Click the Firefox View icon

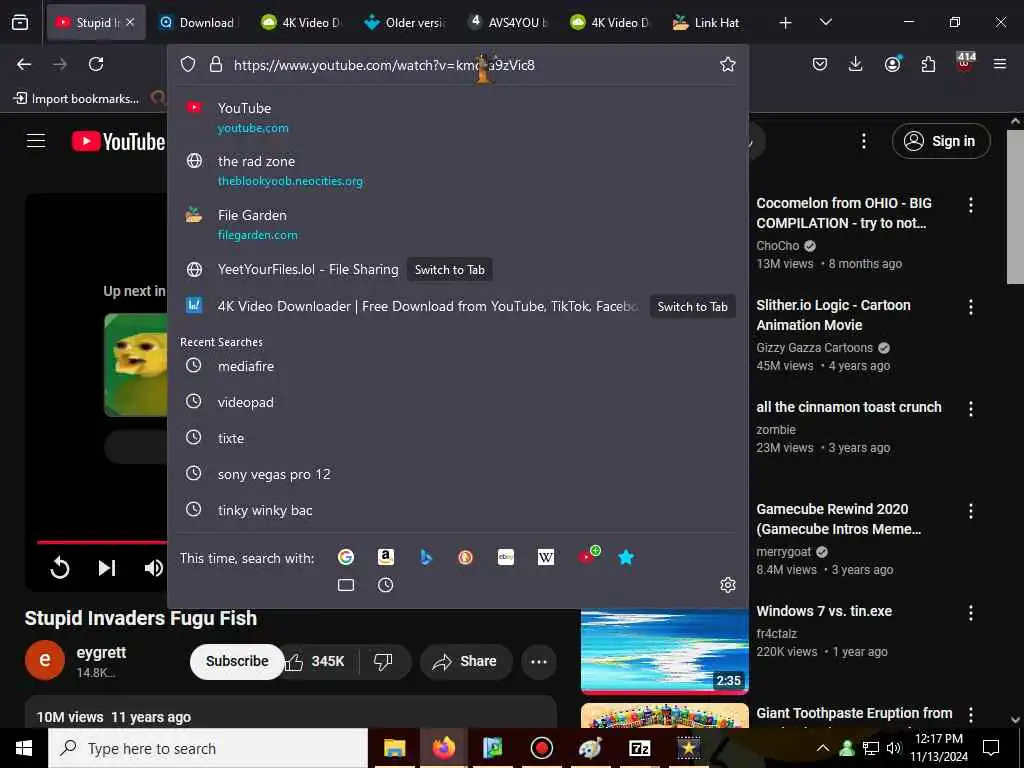[x=20, y=22]
